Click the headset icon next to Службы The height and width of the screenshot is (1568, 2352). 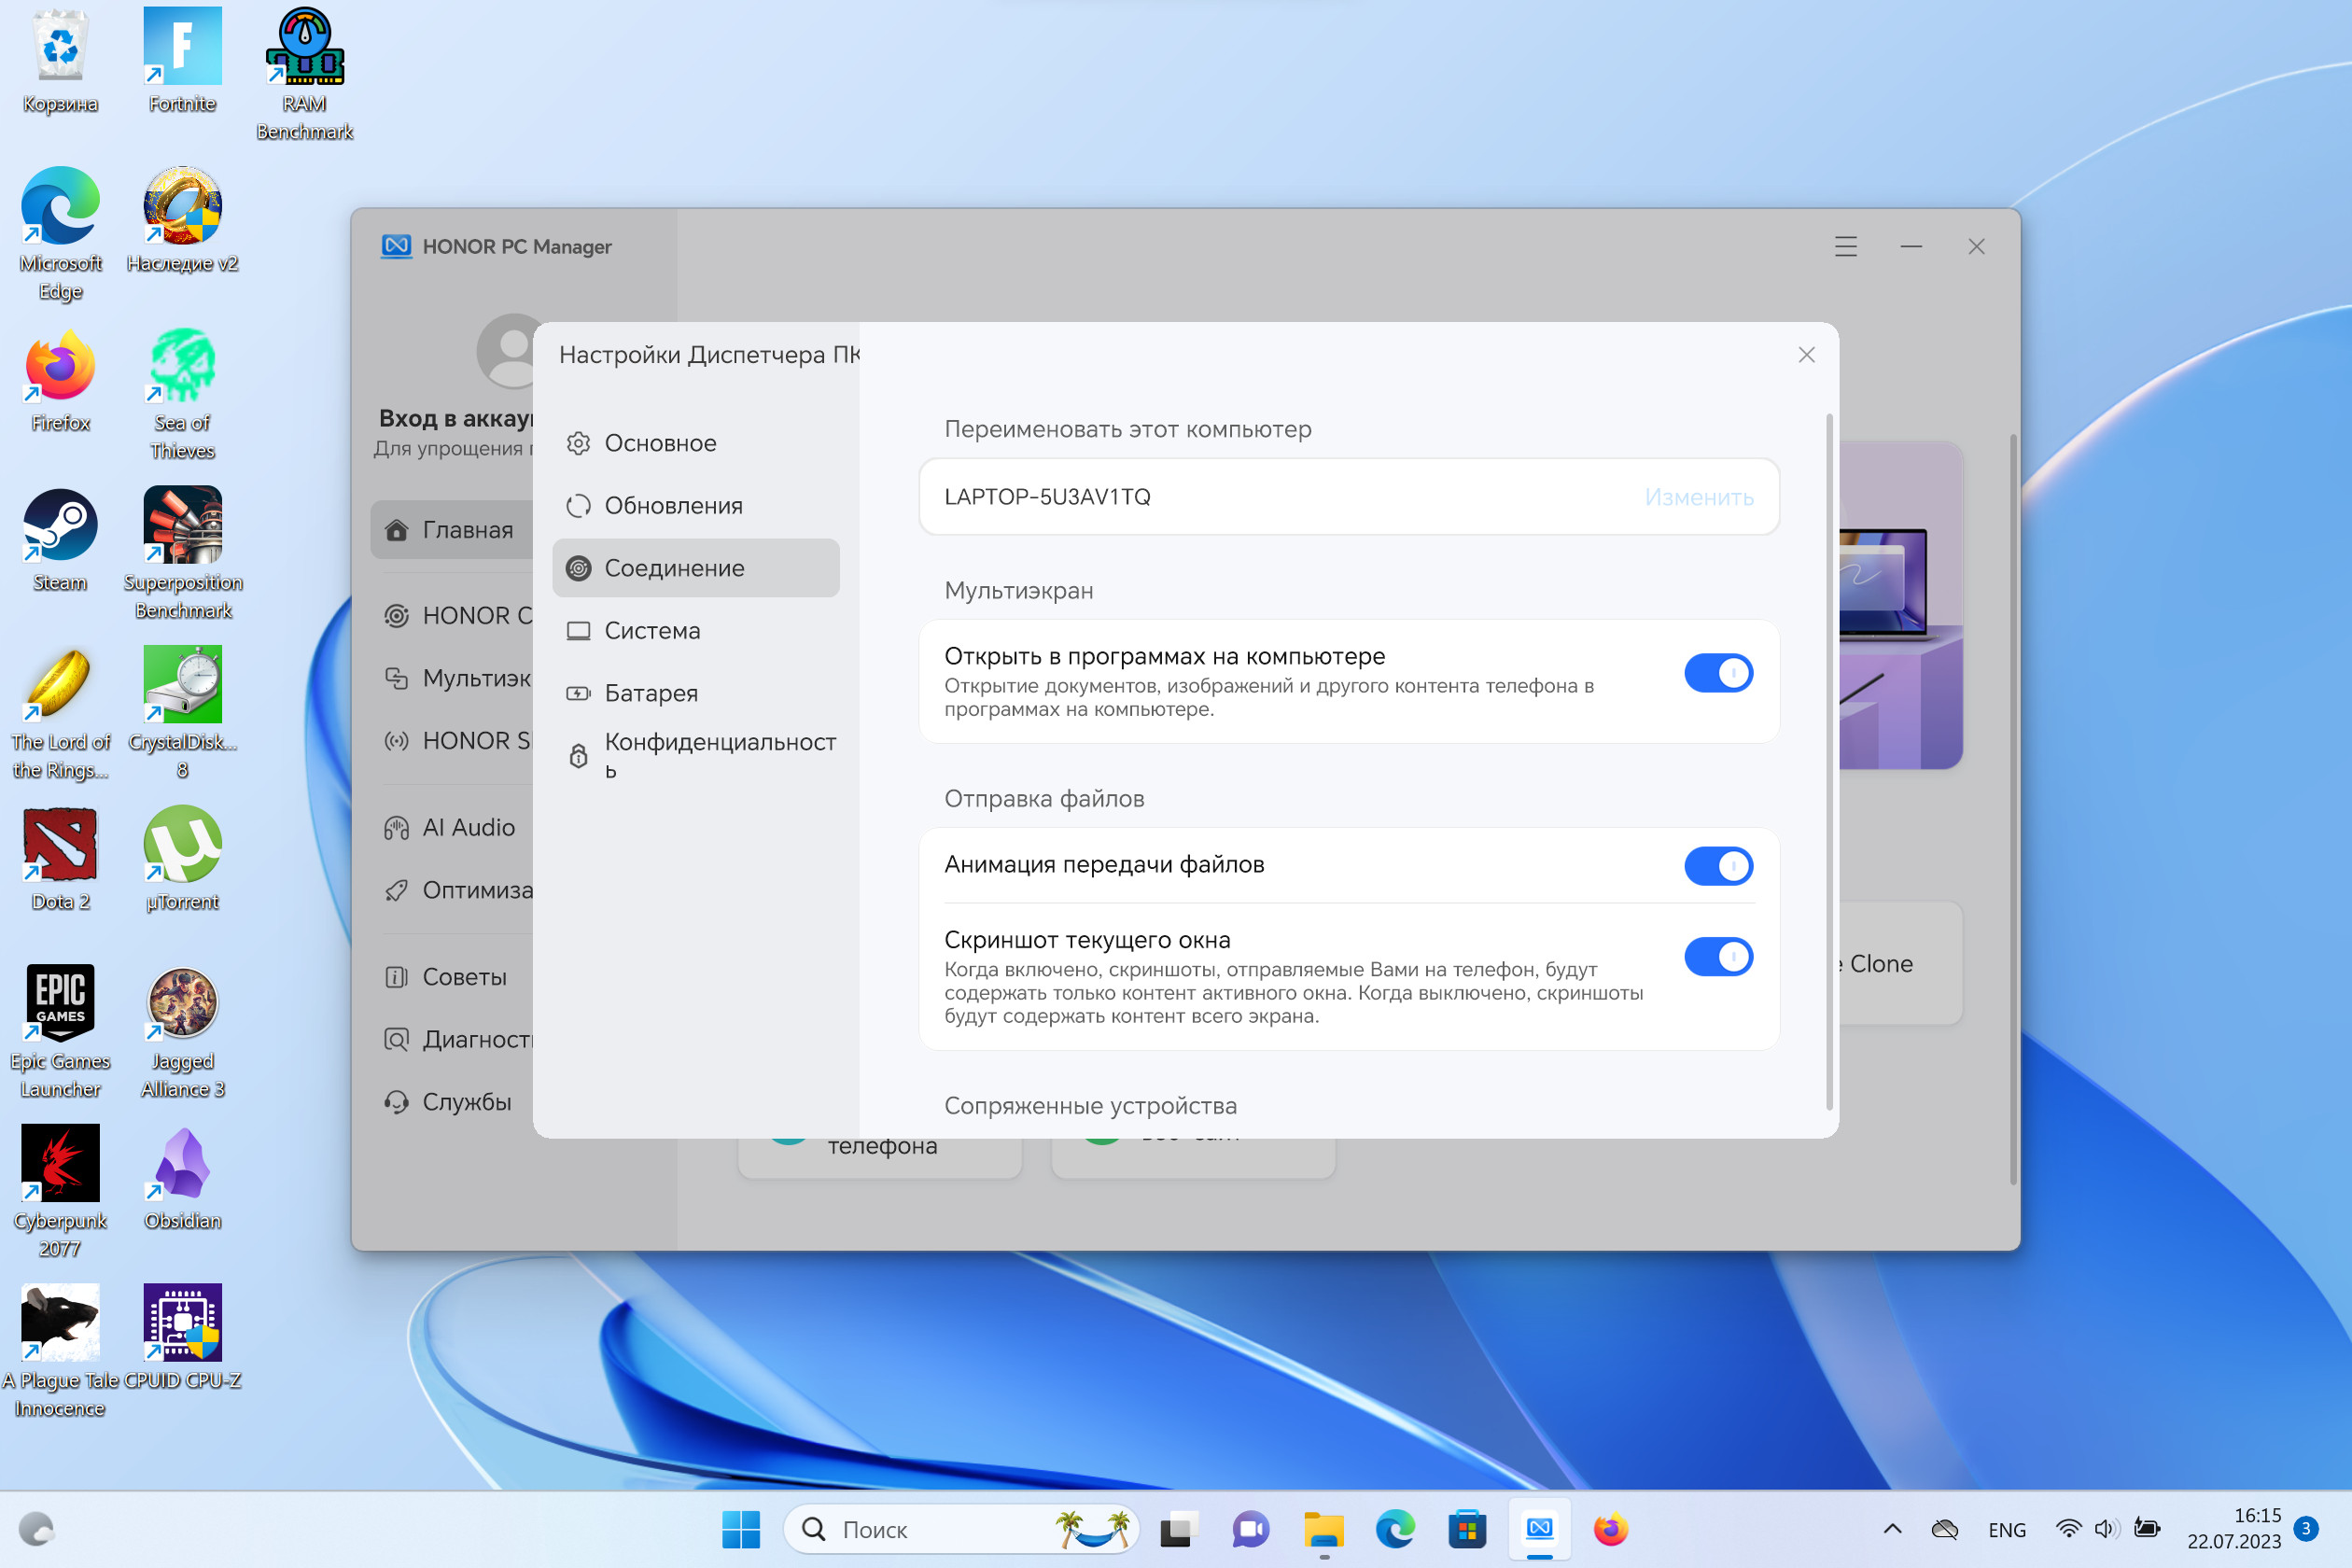[x=396, y=1102]
